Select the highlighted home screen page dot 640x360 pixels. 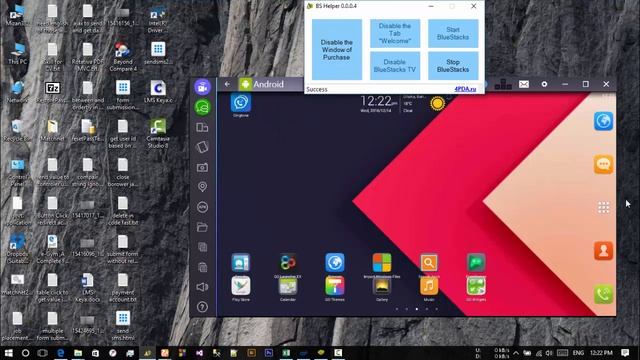point(417,309)
